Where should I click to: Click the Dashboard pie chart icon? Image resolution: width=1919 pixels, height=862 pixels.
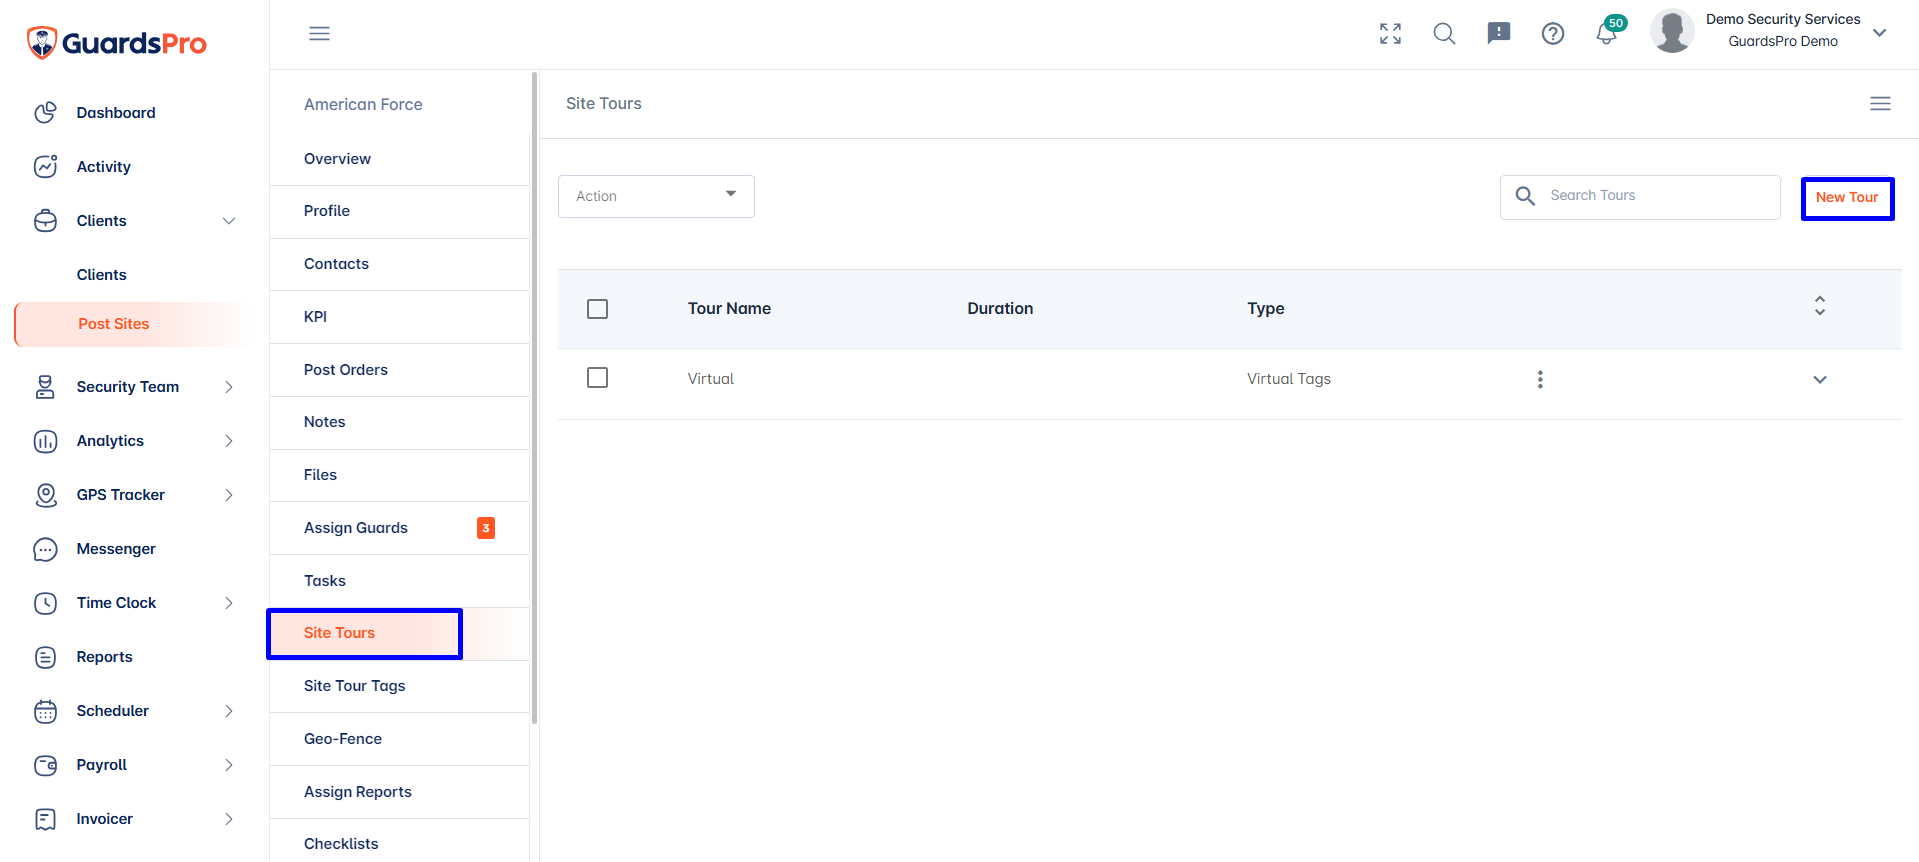(x=46, y=113)
